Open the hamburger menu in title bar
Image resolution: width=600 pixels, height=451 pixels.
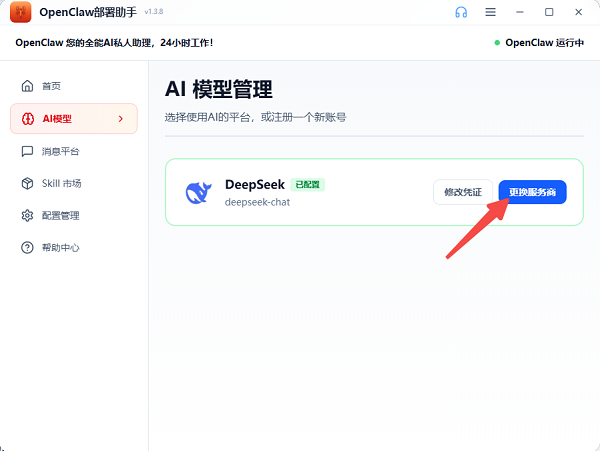pos(491,12)
